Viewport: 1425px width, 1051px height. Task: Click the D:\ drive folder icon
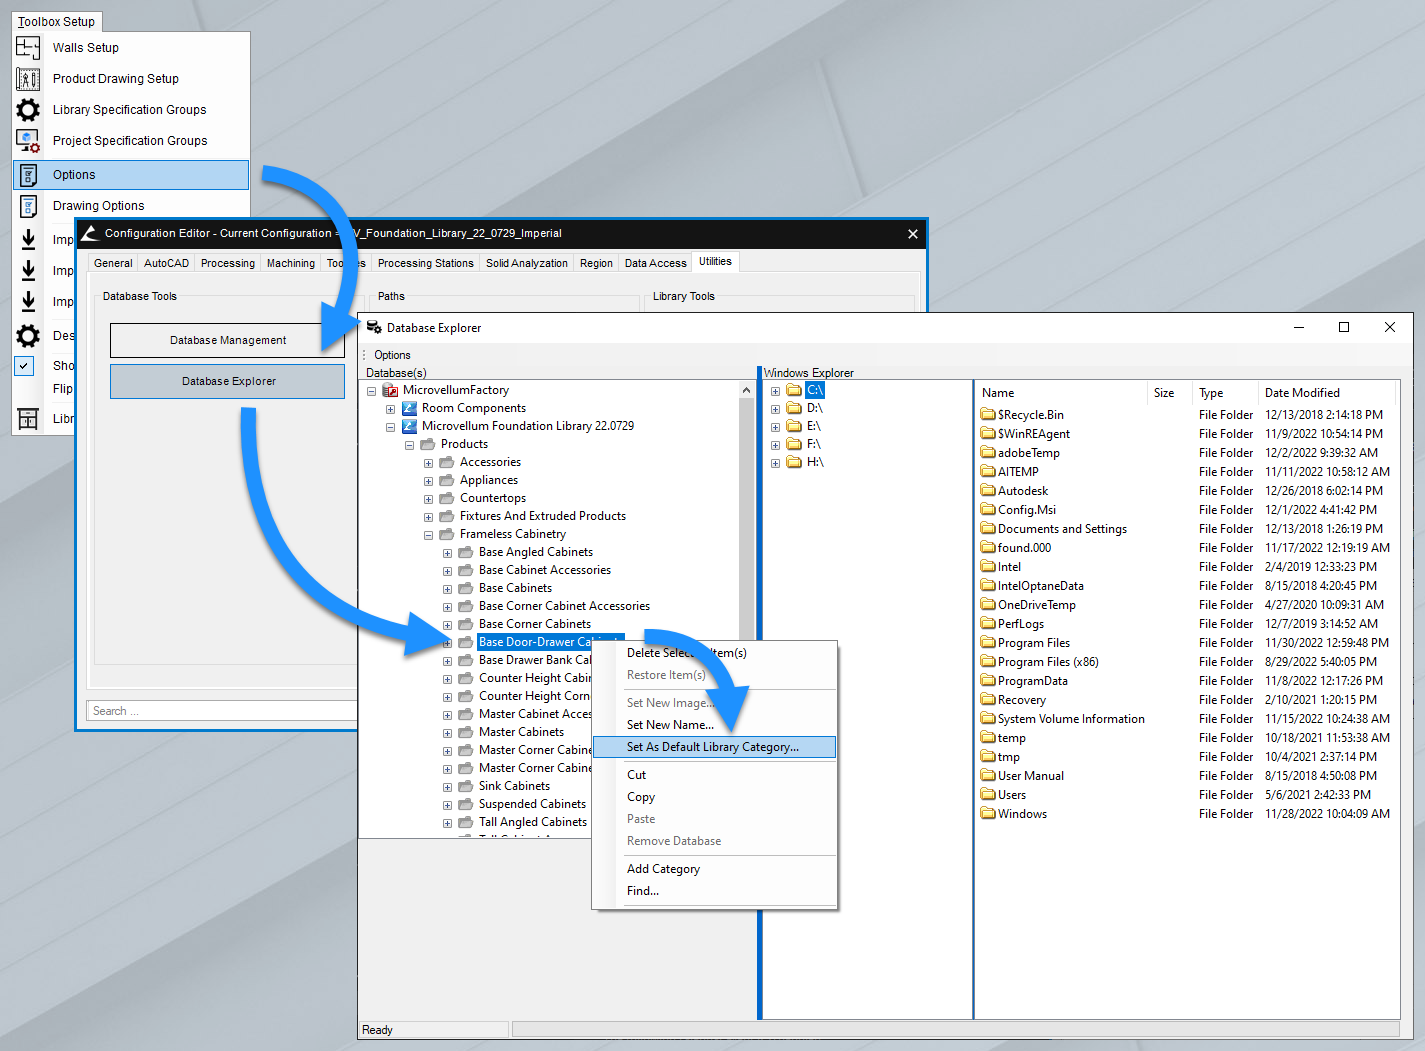click(794, 408)
